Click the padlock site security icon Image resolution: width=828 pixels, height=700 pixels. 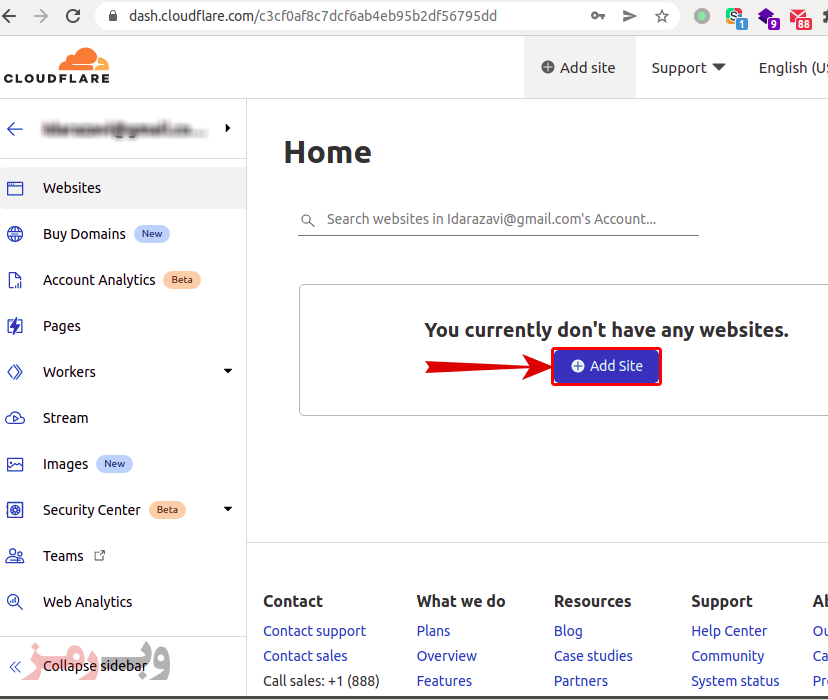coord(112,16)
